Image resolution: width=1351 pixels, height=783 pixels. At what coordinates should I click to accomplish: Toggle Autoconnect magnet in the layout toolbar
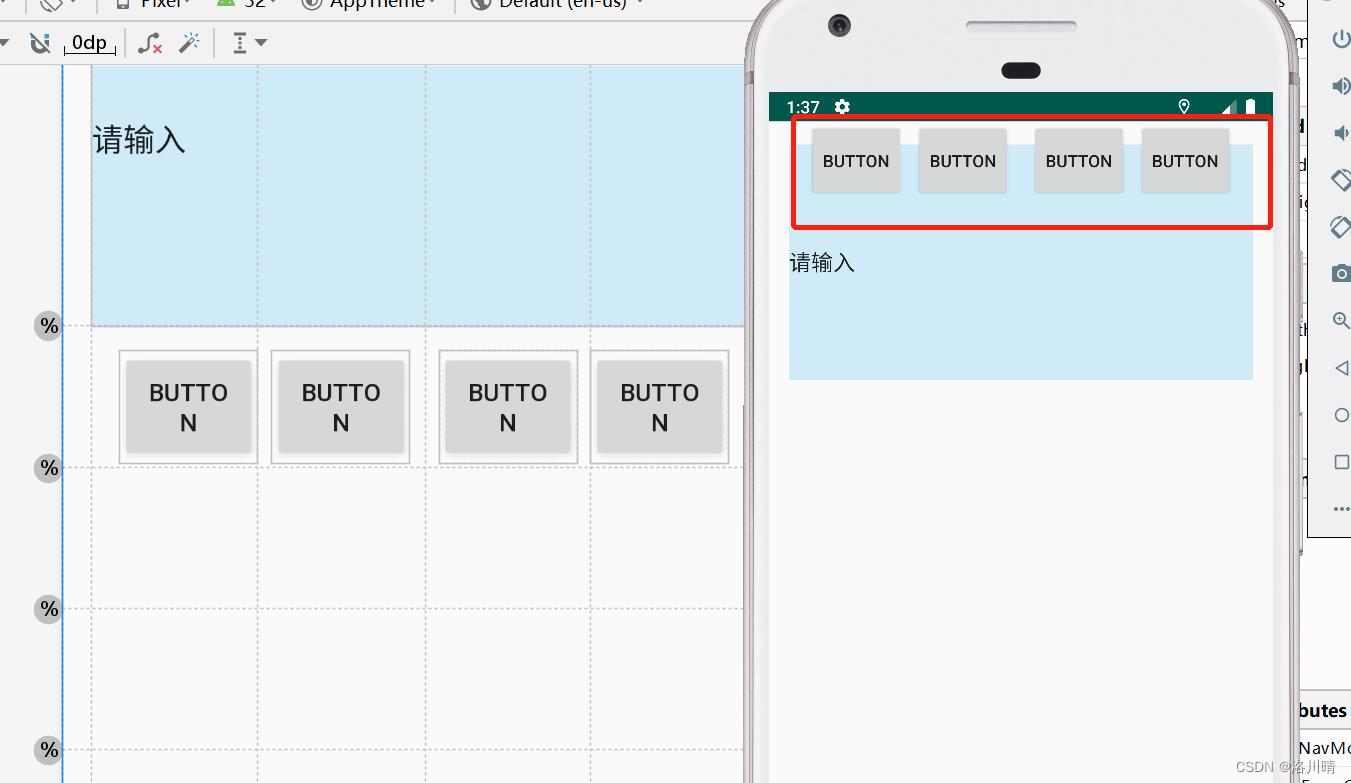click(x=40, y=42)
